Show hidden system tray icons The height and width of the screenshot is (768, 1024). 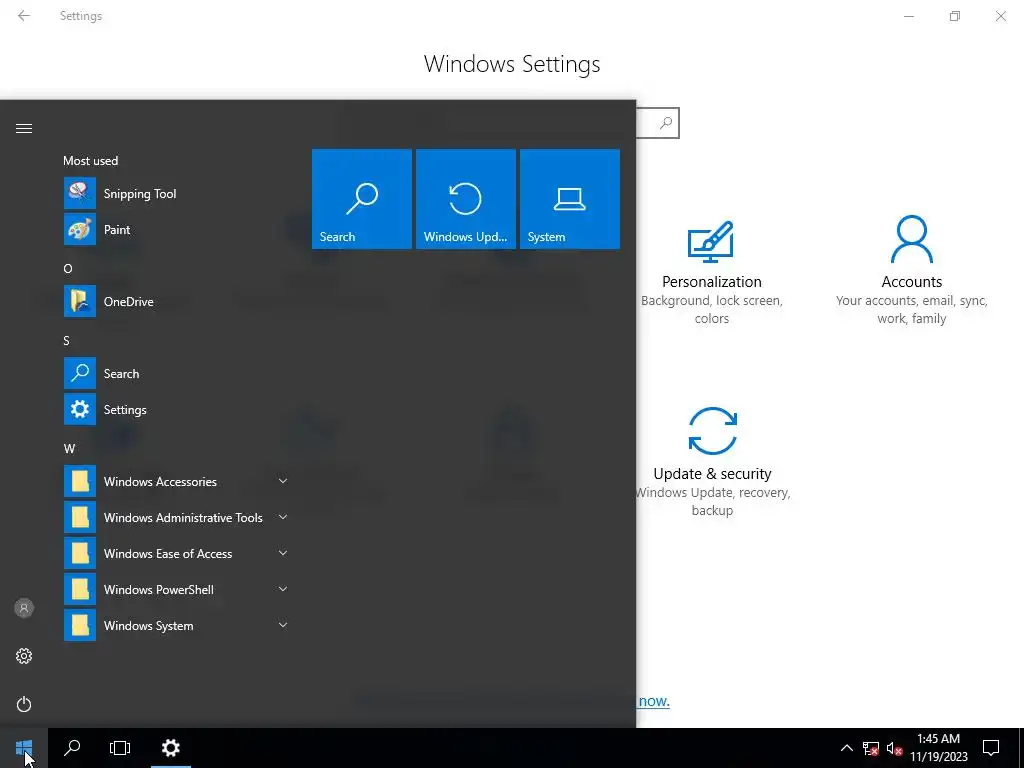click(x=846, y=748)
